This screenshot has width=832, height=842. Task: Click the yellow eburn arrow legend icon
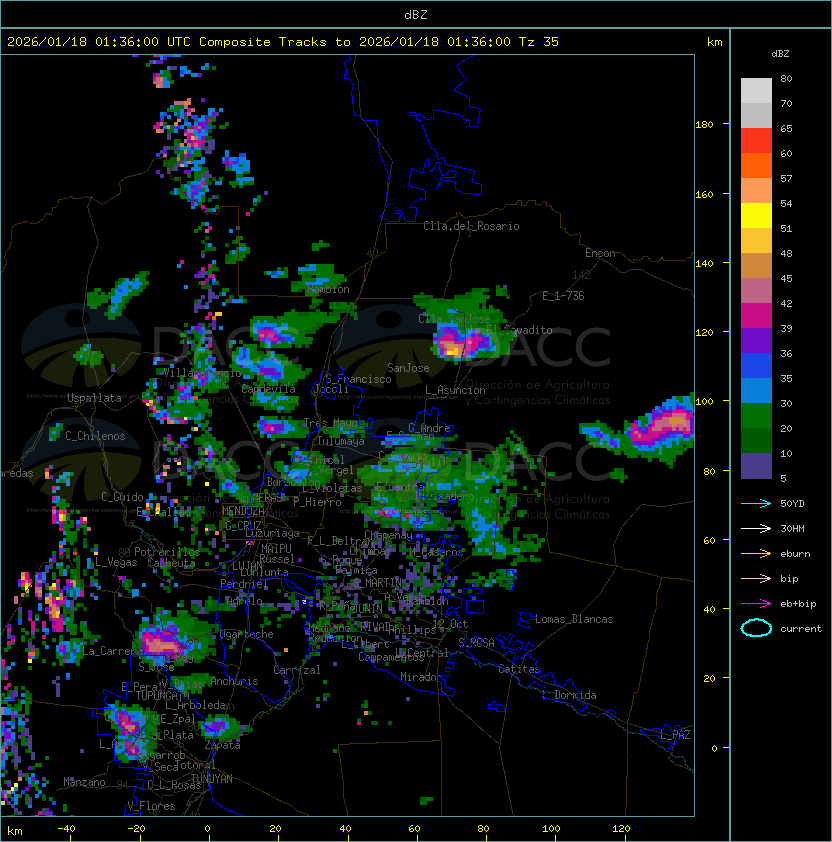(756, 554)
